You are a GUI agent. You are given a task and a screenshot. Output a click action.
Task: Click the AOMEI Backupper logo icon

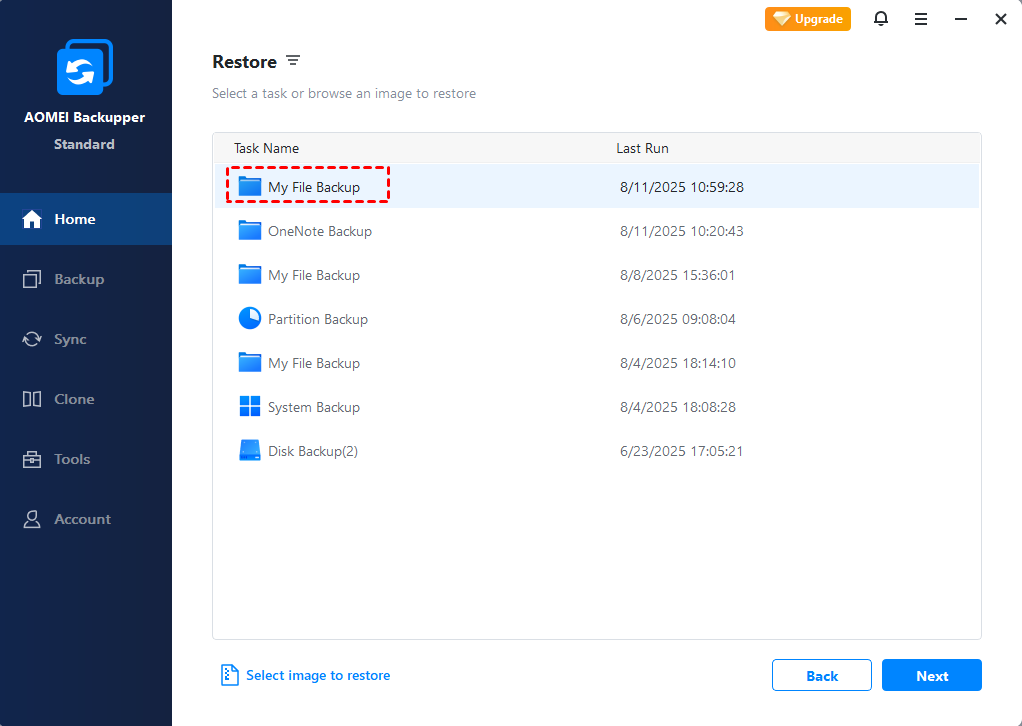[85, 70]
